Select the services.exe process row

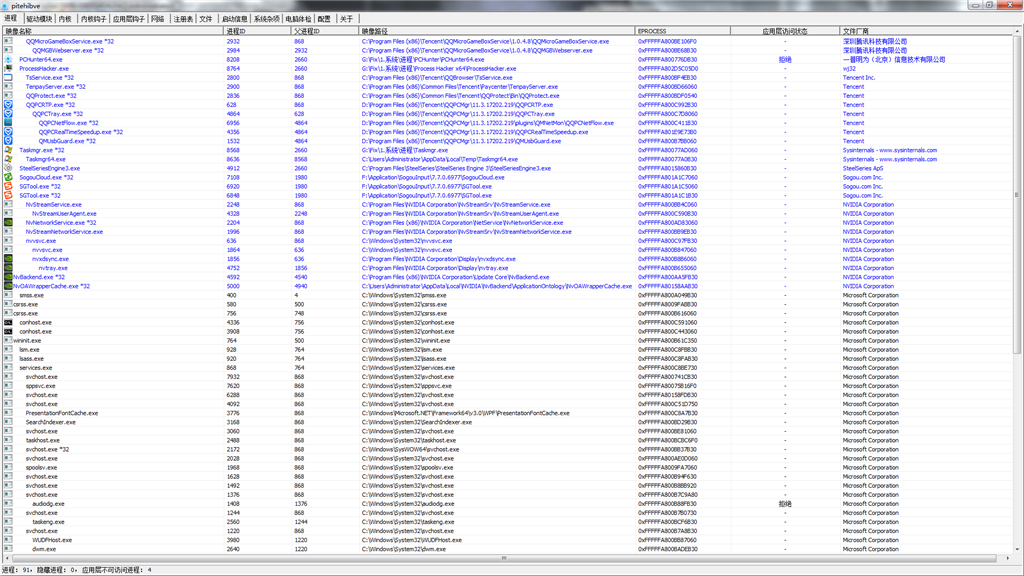[508, 368]
